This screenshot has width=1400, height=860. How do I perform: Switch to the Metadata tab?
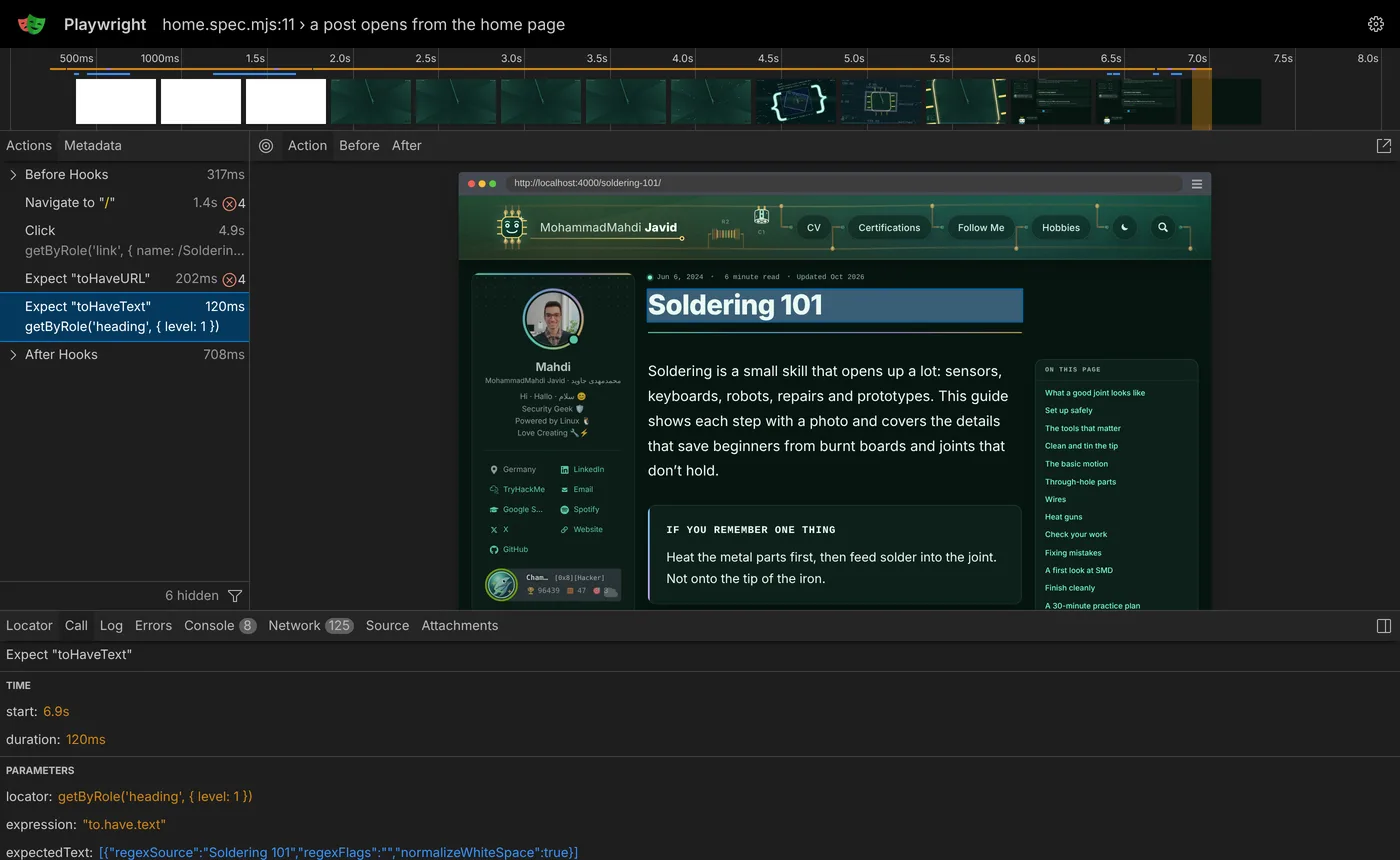click(x=93, y=146)
